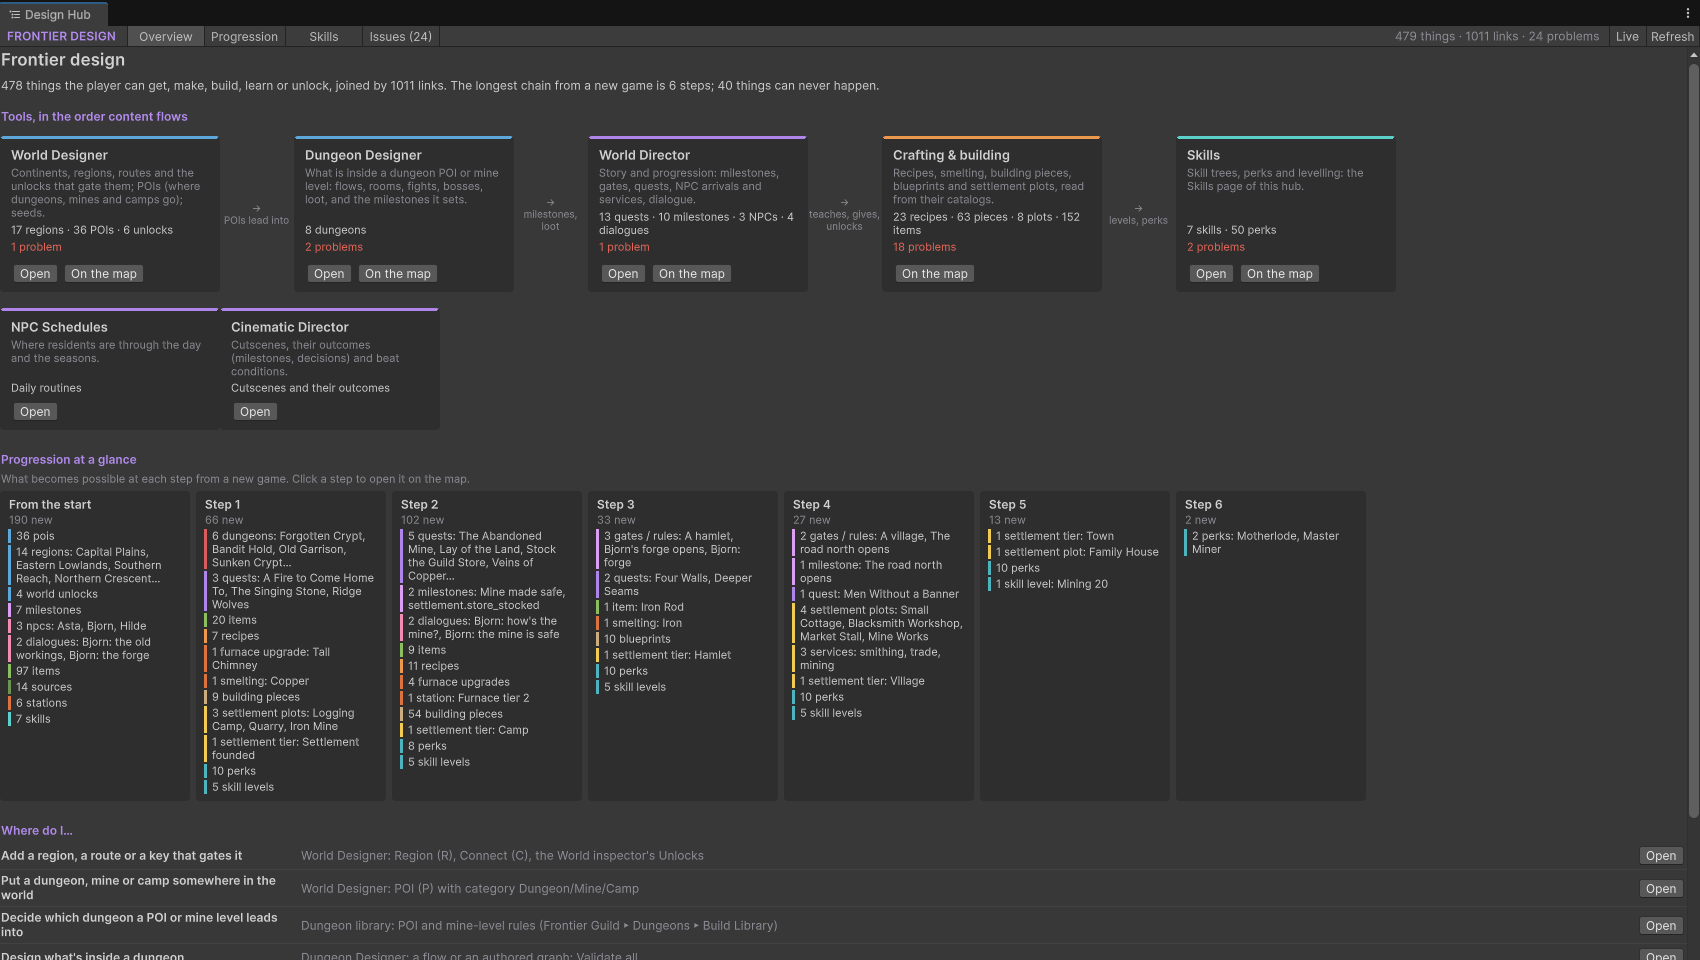Screen dimensions: 1700x960
Task: Click Open for 'Decide which dungeon a POI' row
Action: click(1661, 926)
